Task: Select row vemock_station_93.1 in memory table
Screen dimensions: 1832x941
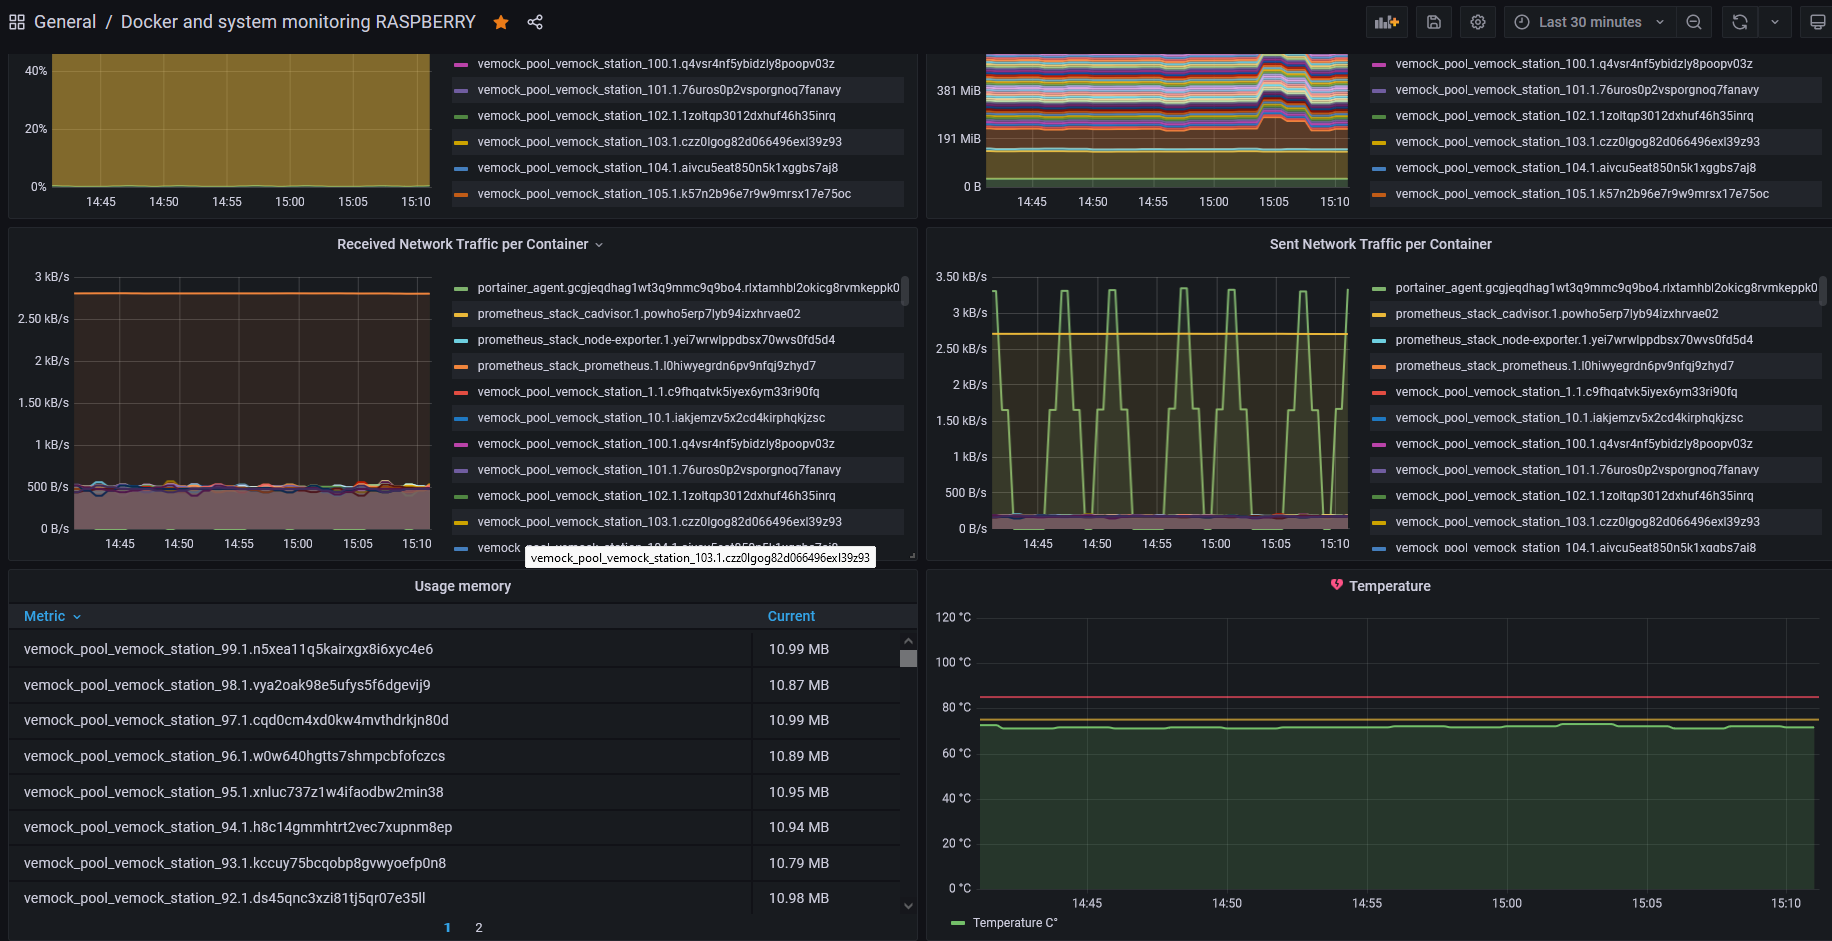Action: (455, 863)
